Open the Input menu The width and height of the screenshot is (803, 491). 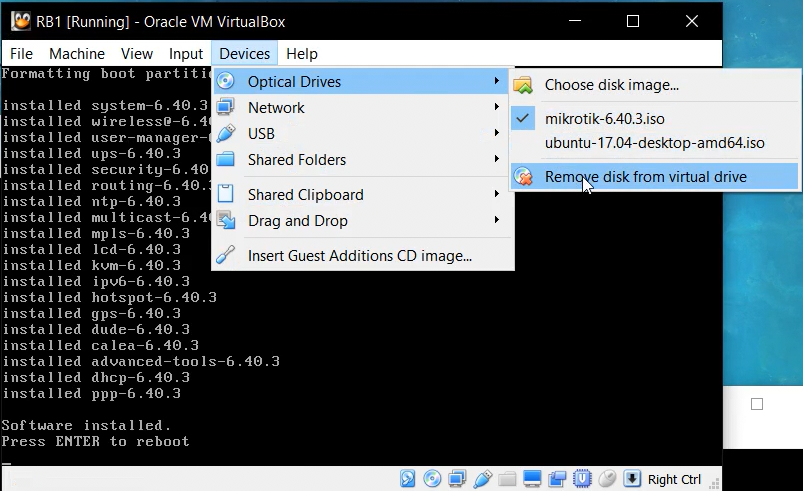pos(186,54)
